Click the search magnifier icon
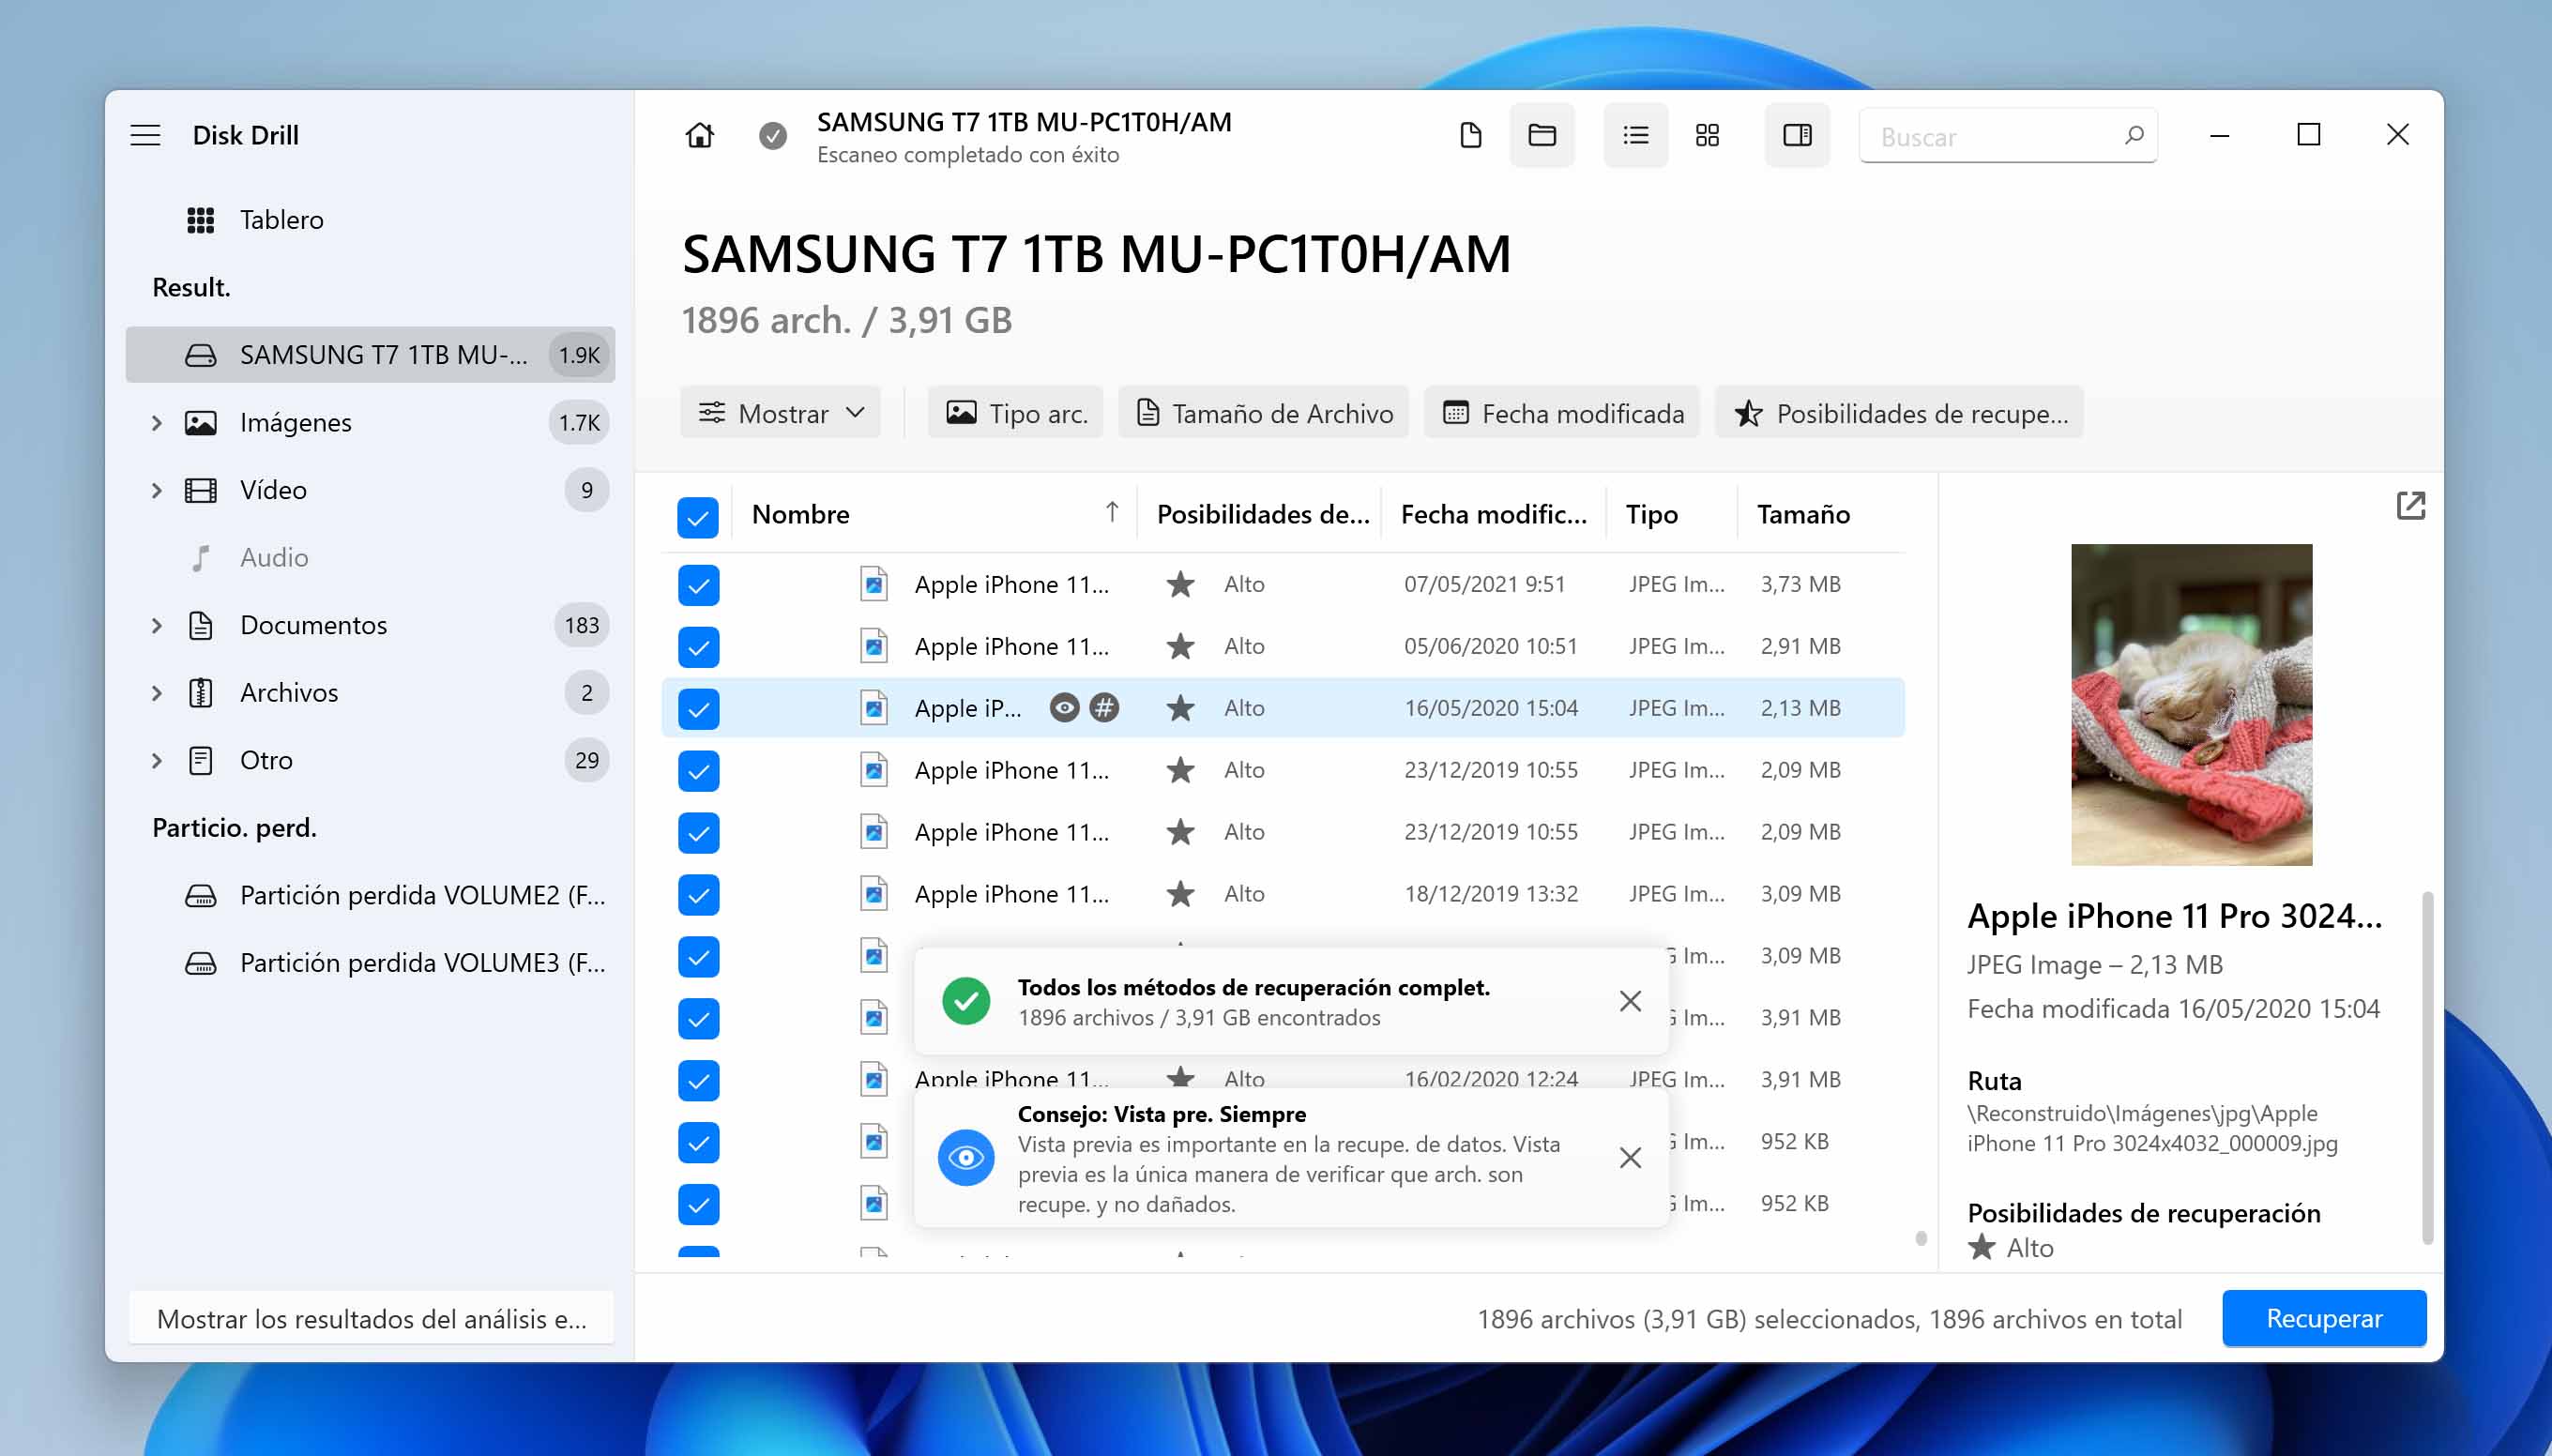This screenshot has height=1456, width=2552. coord(2133,135)
